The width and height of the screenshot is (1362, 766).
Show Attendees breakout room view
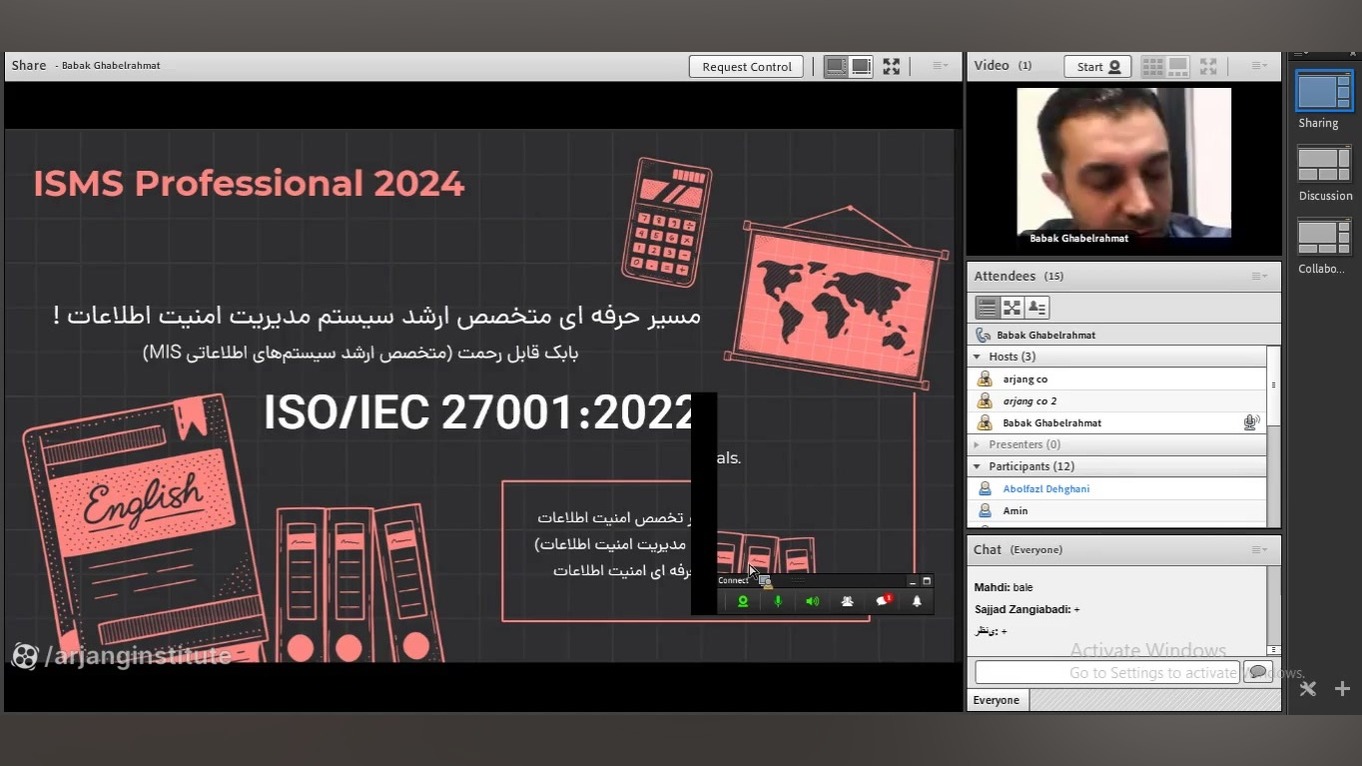pyautogui.click(x=1012, y=308)
